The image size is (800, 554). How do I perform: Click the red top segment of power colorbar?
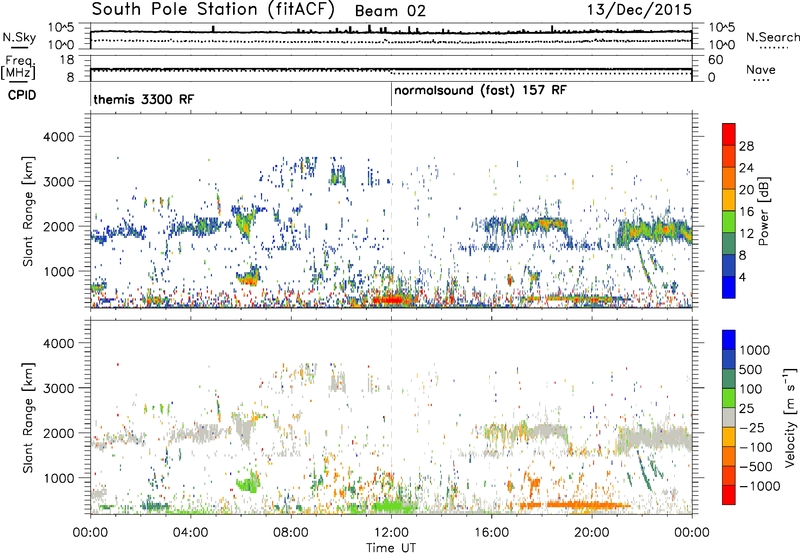point(729,134)
